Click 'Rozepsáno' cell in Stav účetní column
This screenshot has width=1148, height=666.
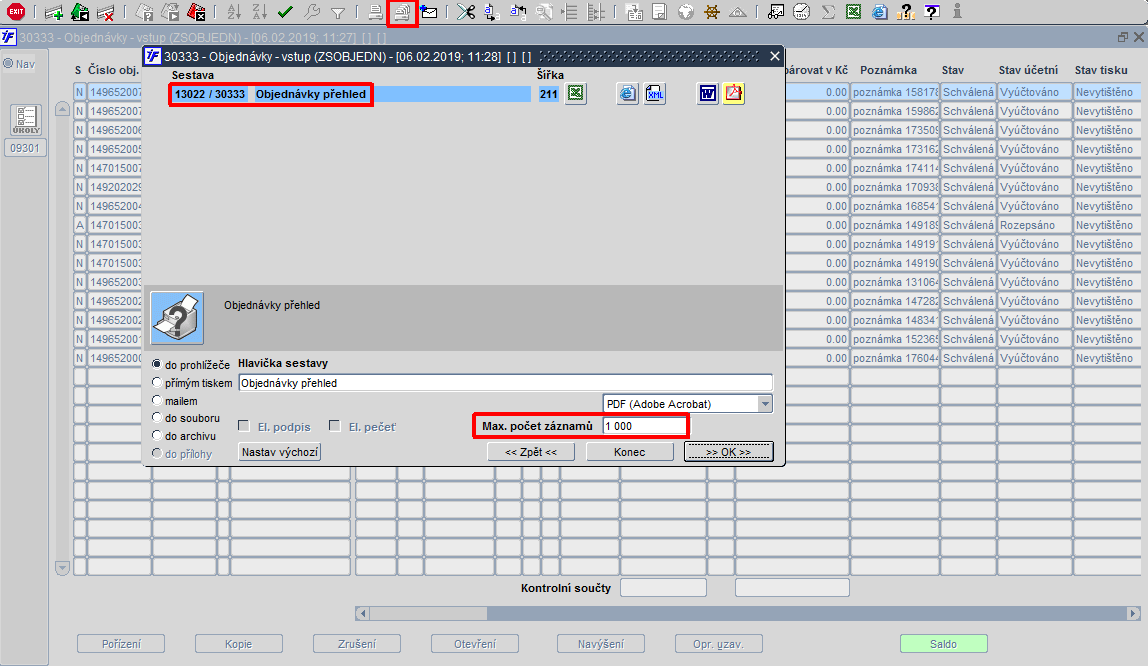1033,225
